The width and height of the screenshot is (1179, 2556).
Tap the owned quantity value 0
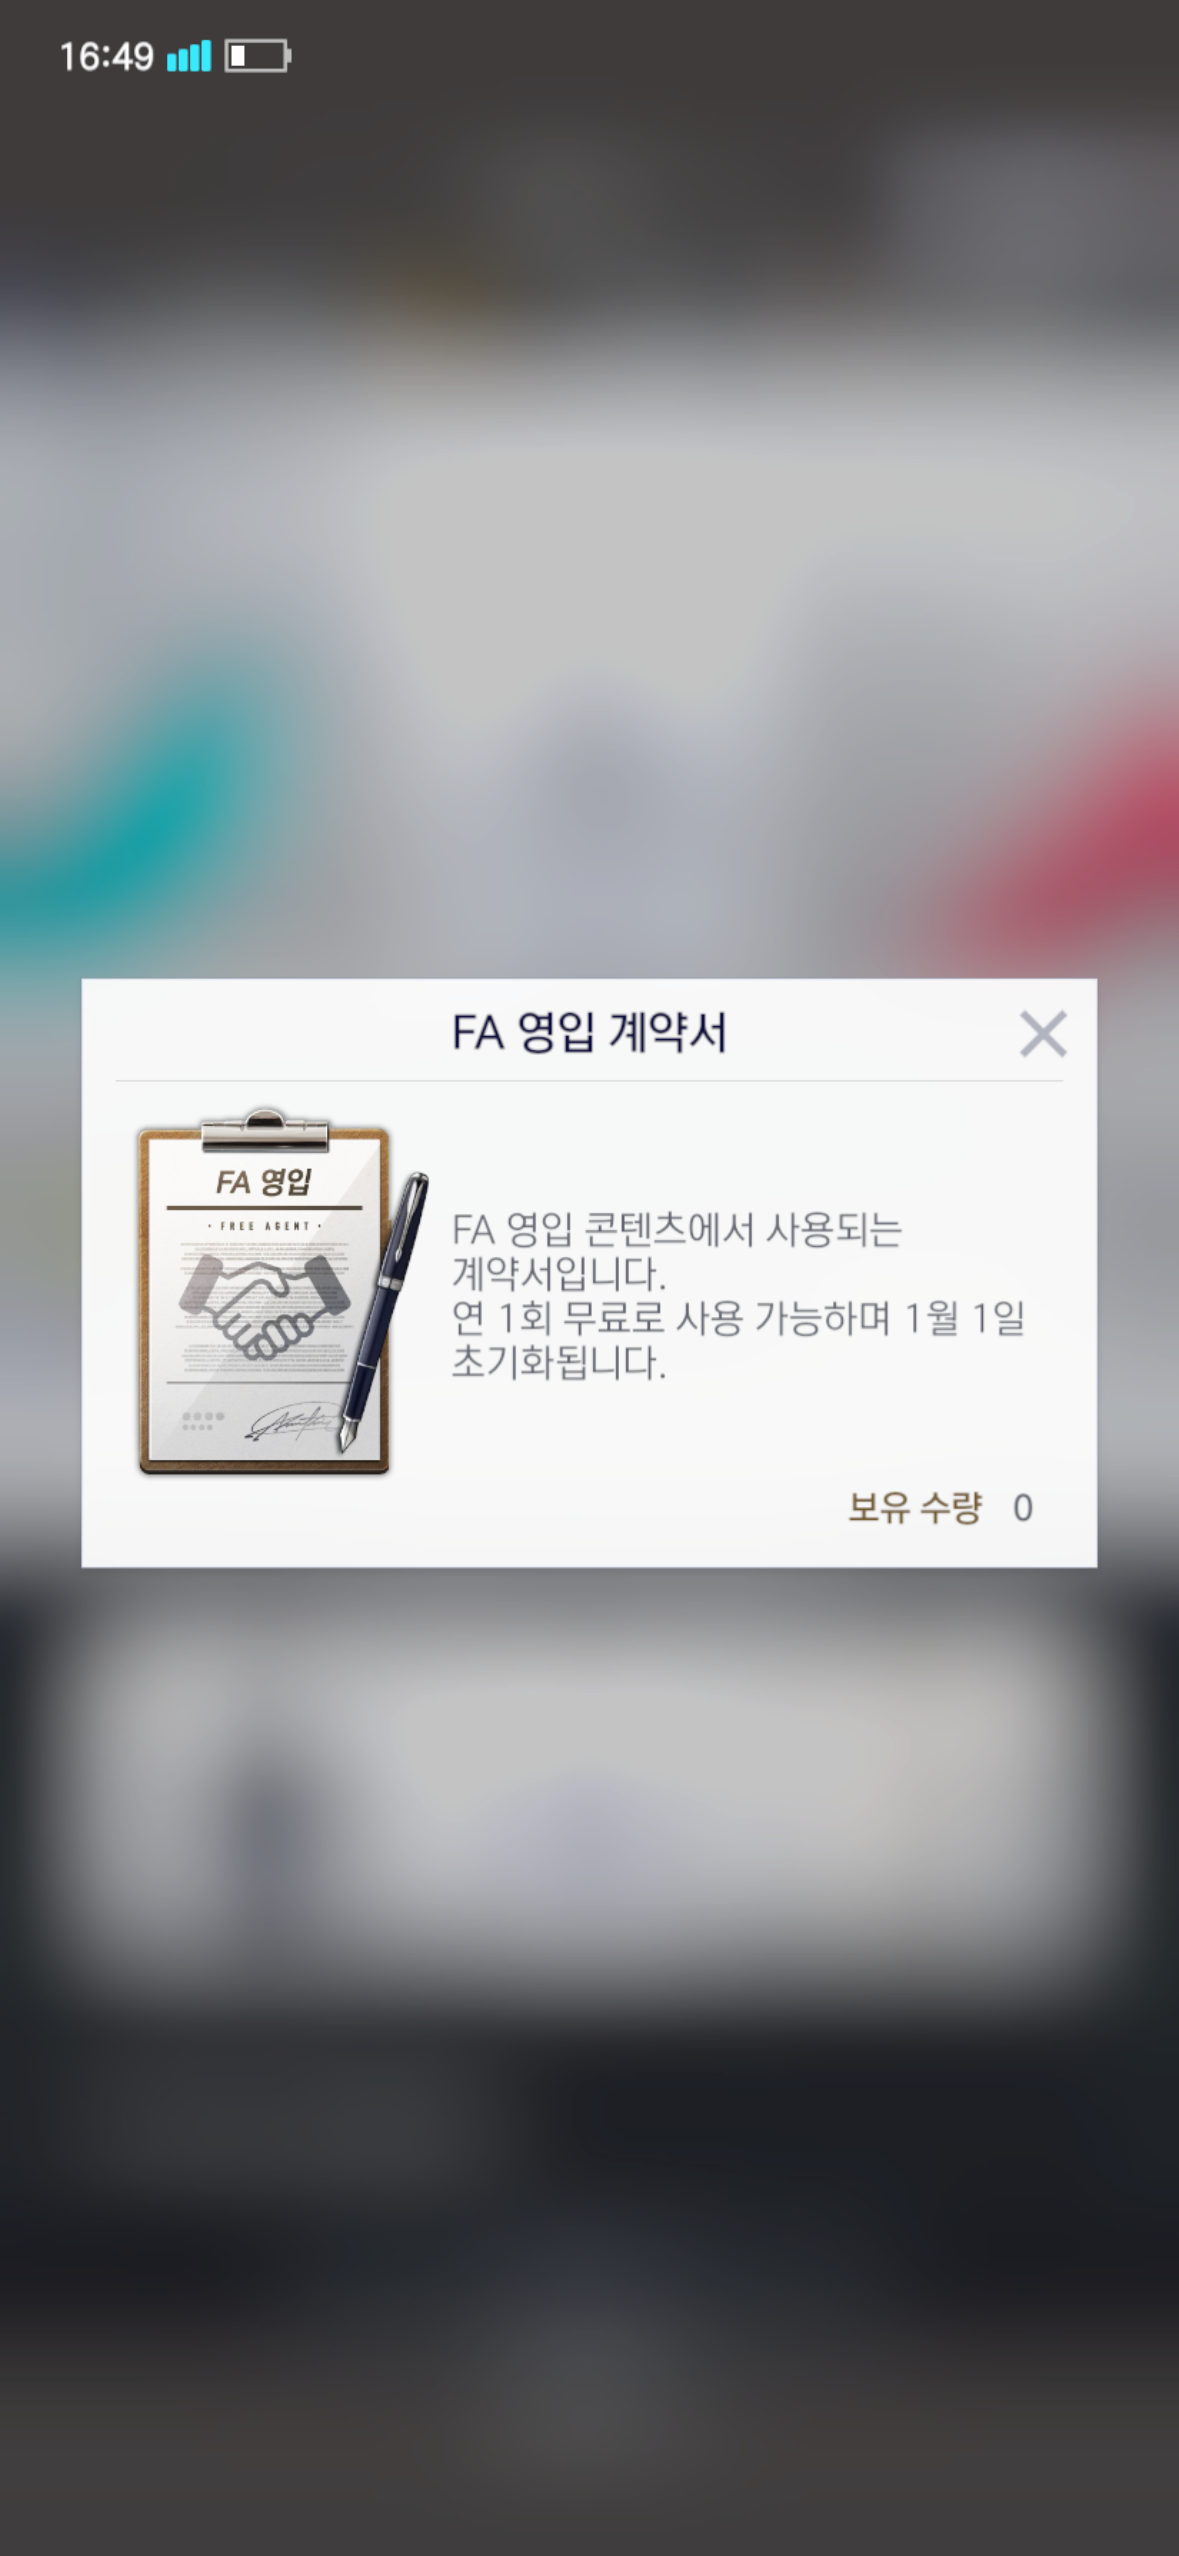coord(1023,1508)
